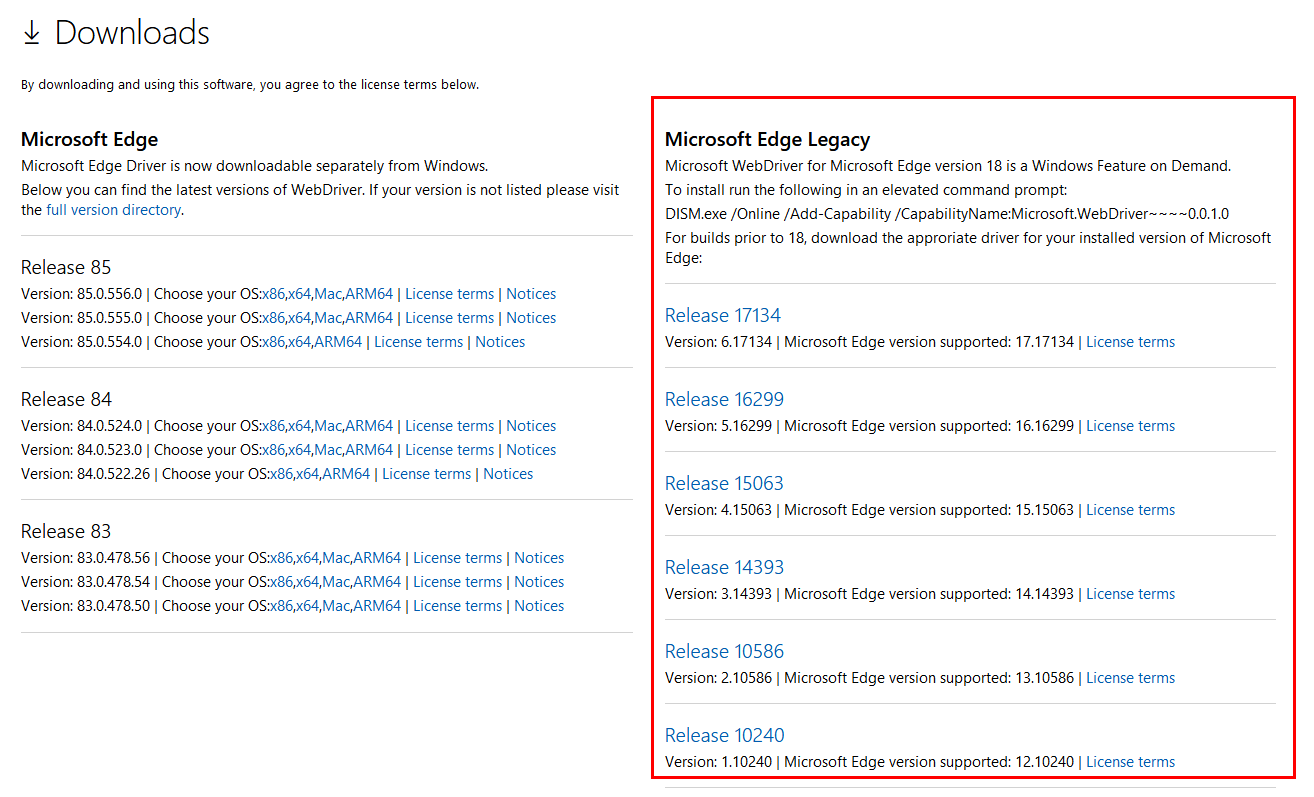
Task: Download ARM64 driver for version 83.0.478.50
Action: point(377,606)
